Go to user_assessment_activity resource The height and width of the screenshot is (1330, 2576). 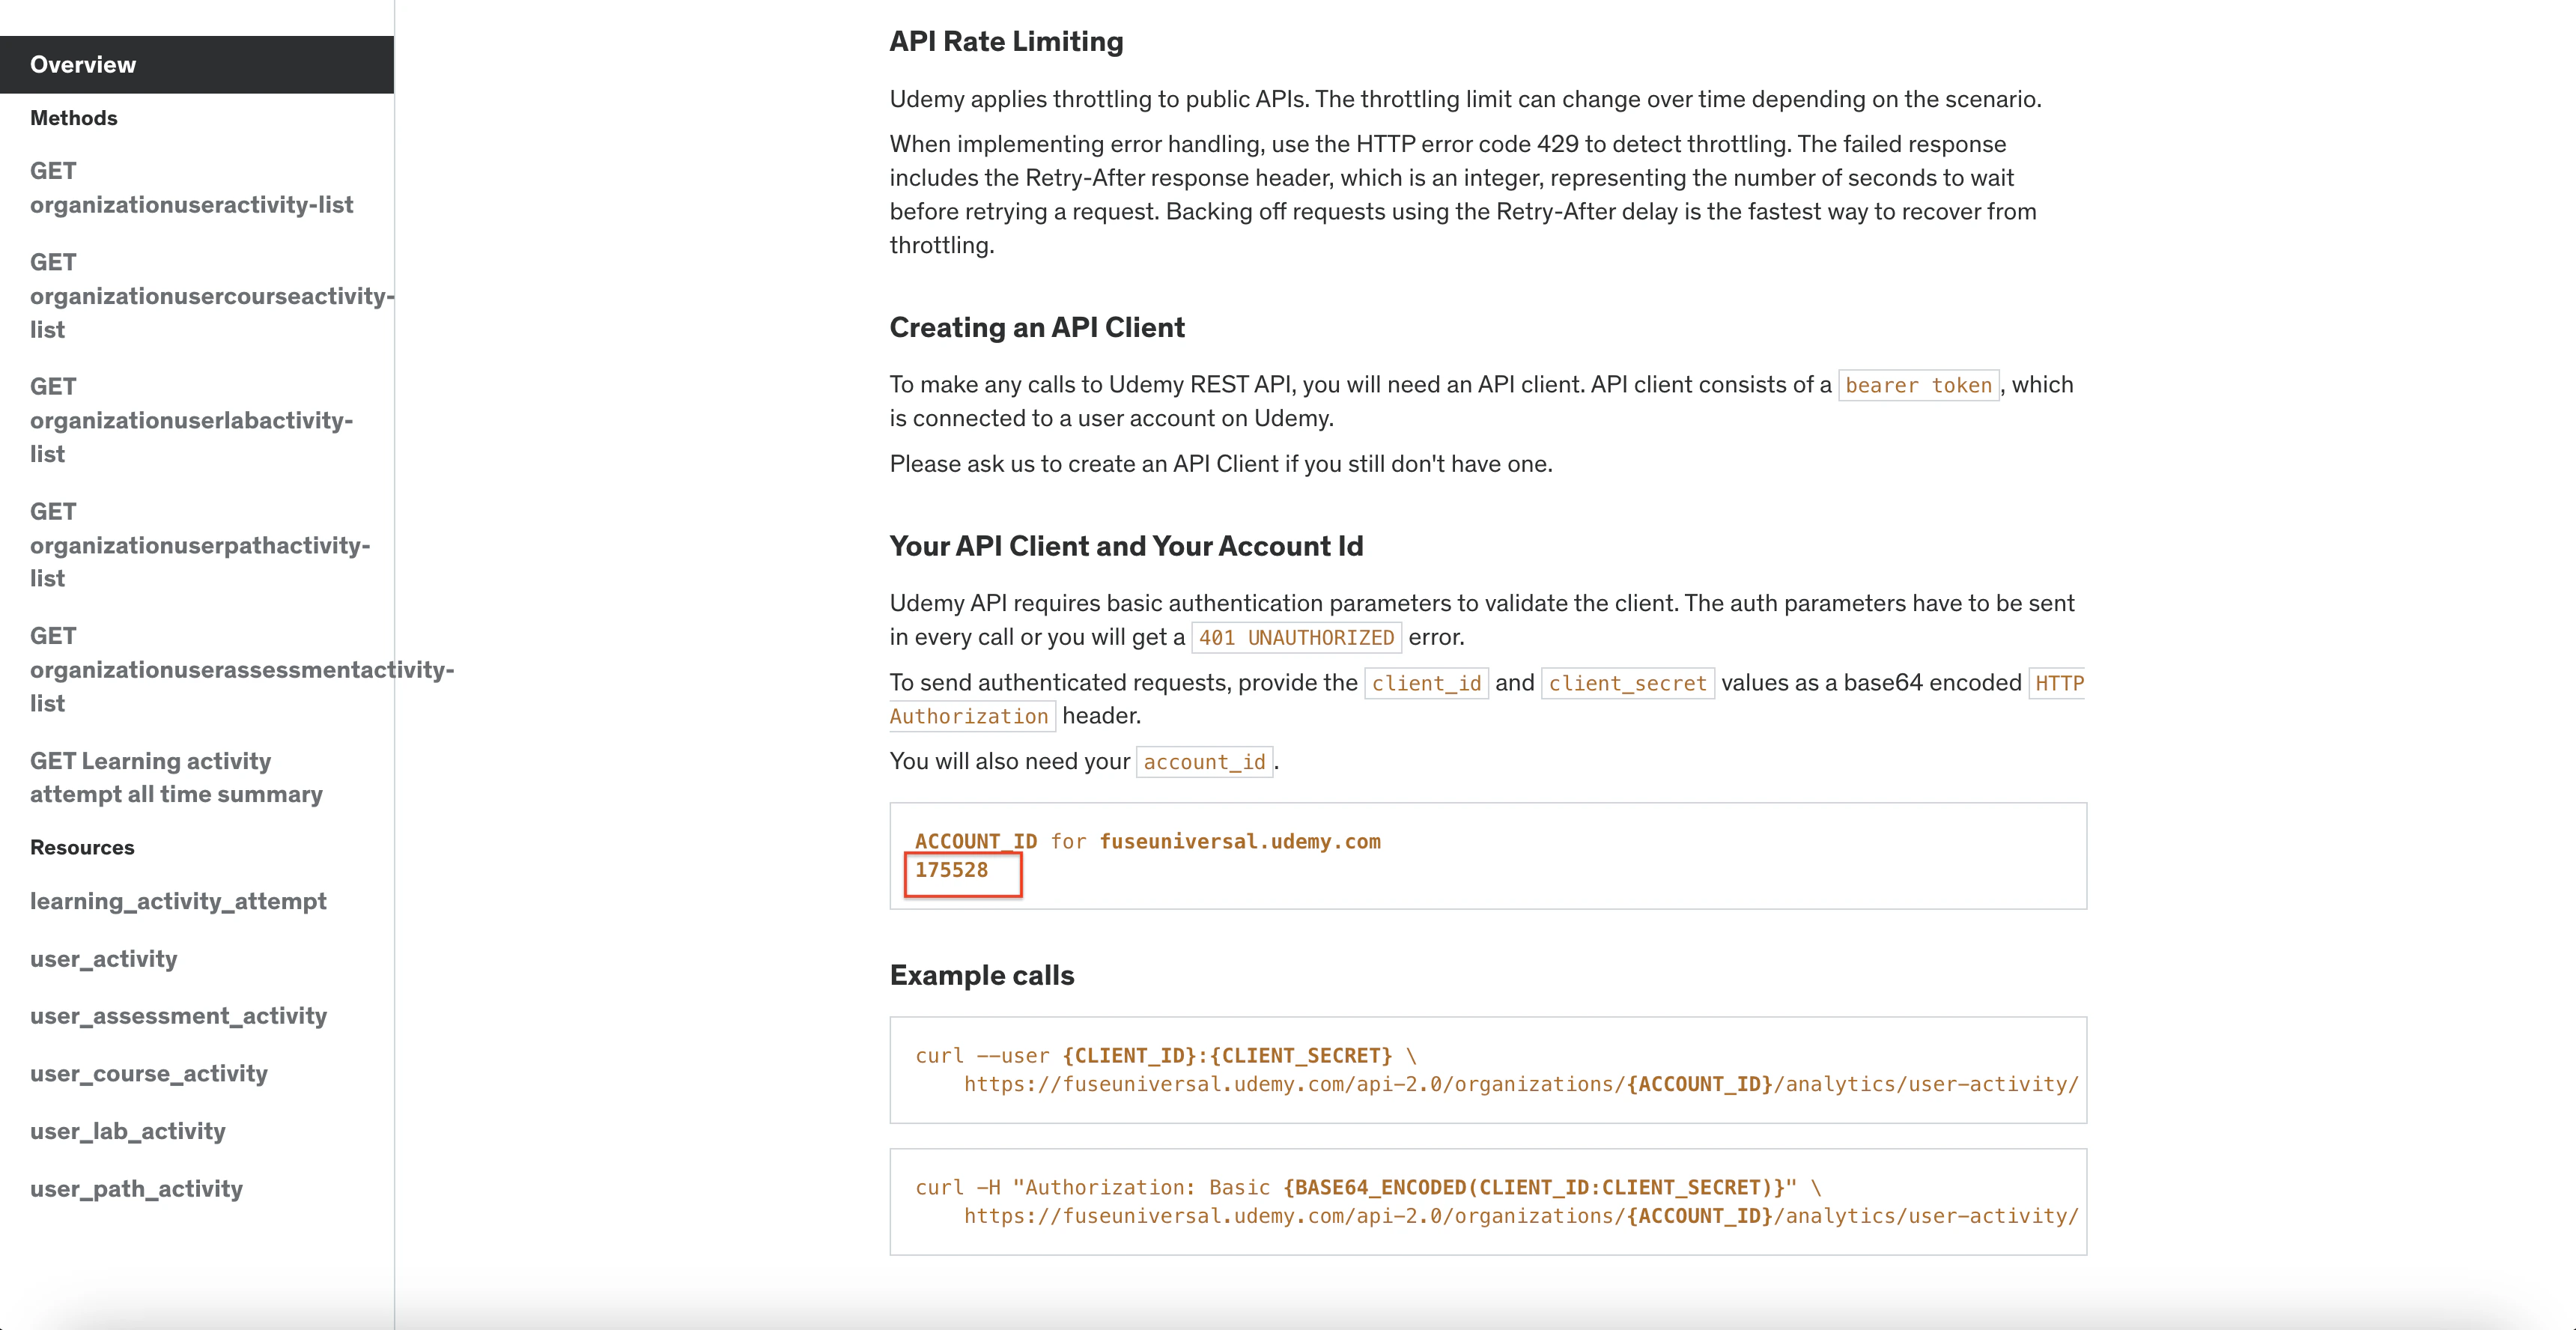click(x=178, y=1016)
